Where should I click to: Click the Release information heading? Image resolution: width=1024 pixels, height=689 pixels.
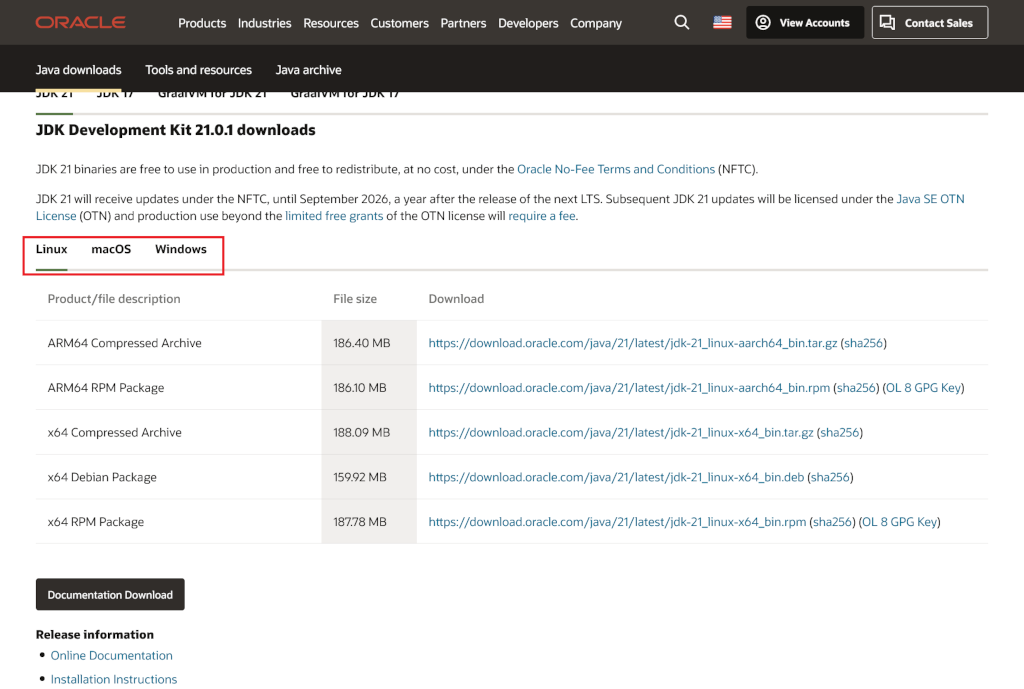click(x=95, y=634)
